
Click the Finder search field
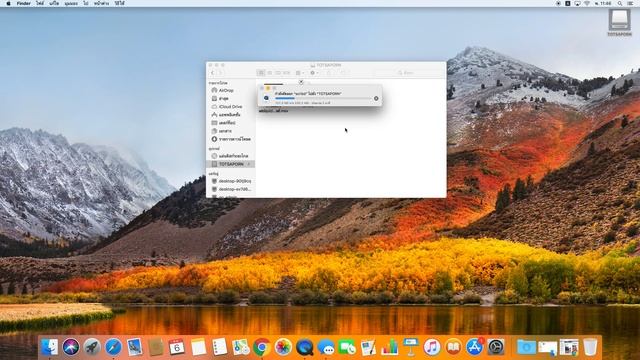(x=408, y=73)
